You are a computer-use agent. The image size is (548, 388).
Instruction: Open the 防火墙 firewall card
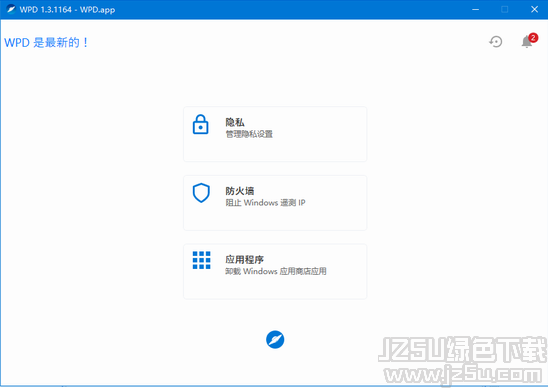pyautogui.click(x=275, y=203)
